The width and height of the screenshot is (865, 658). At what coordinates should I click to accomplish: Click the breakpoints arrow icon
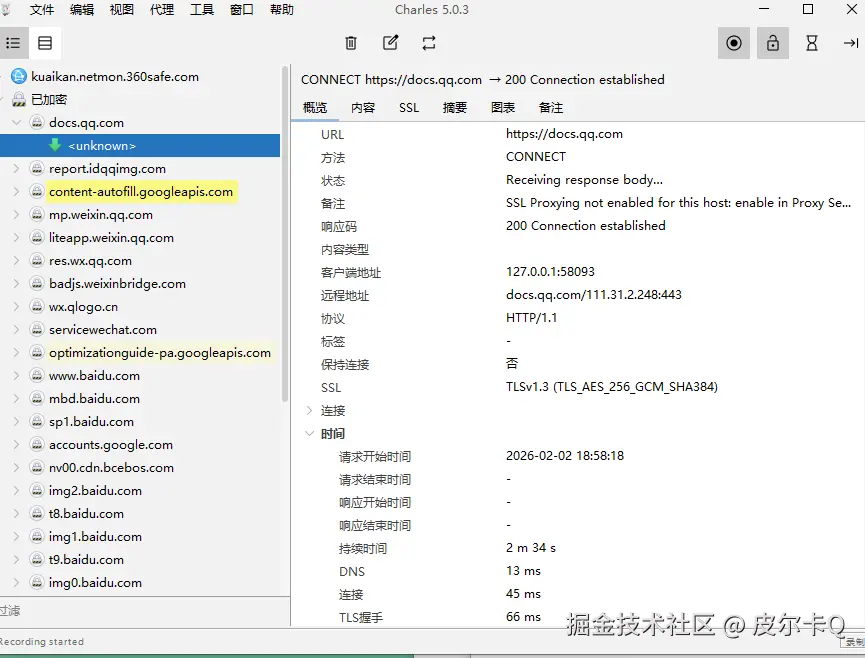851,43
